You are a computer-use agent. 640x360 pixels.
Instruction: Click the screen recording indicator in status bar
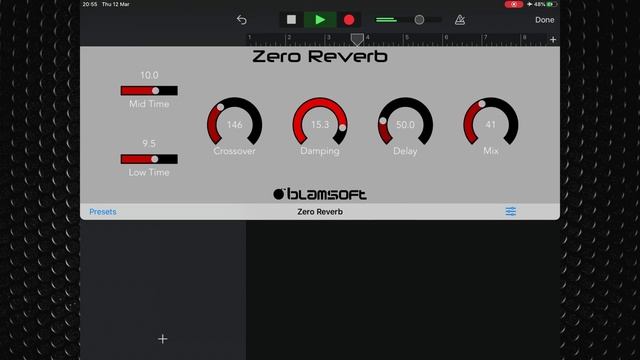pos(514,4)
